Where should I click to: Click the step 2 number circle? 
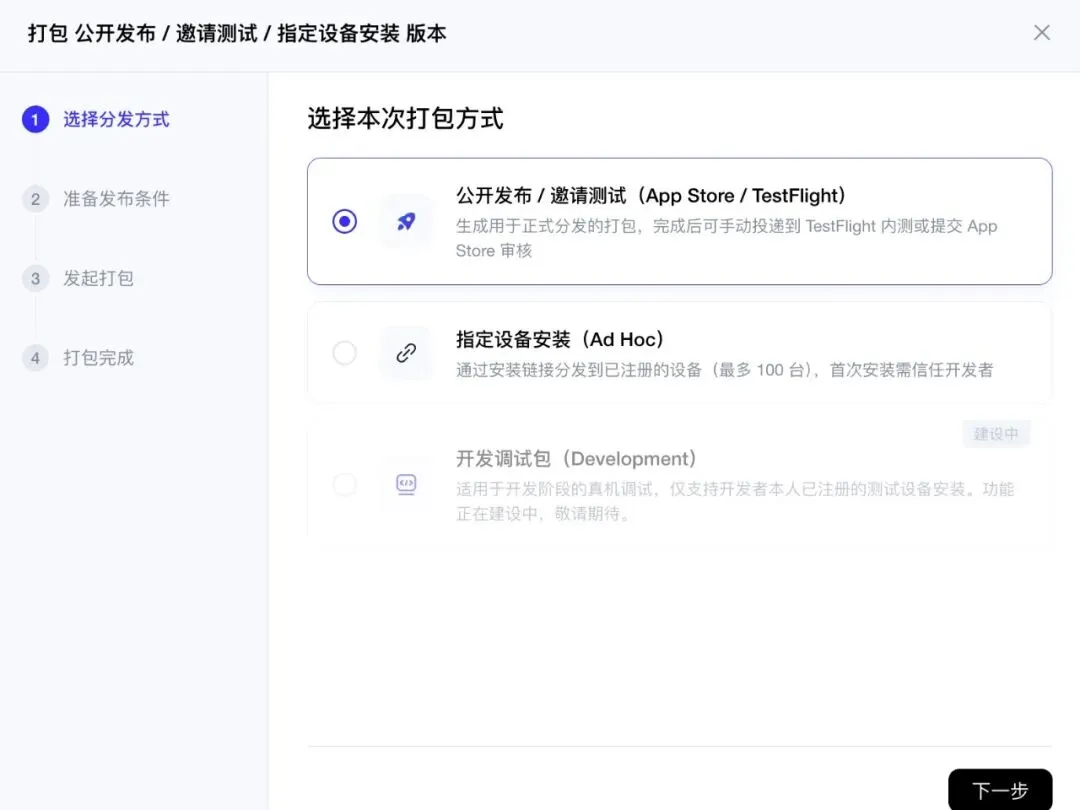pos(35,199)
